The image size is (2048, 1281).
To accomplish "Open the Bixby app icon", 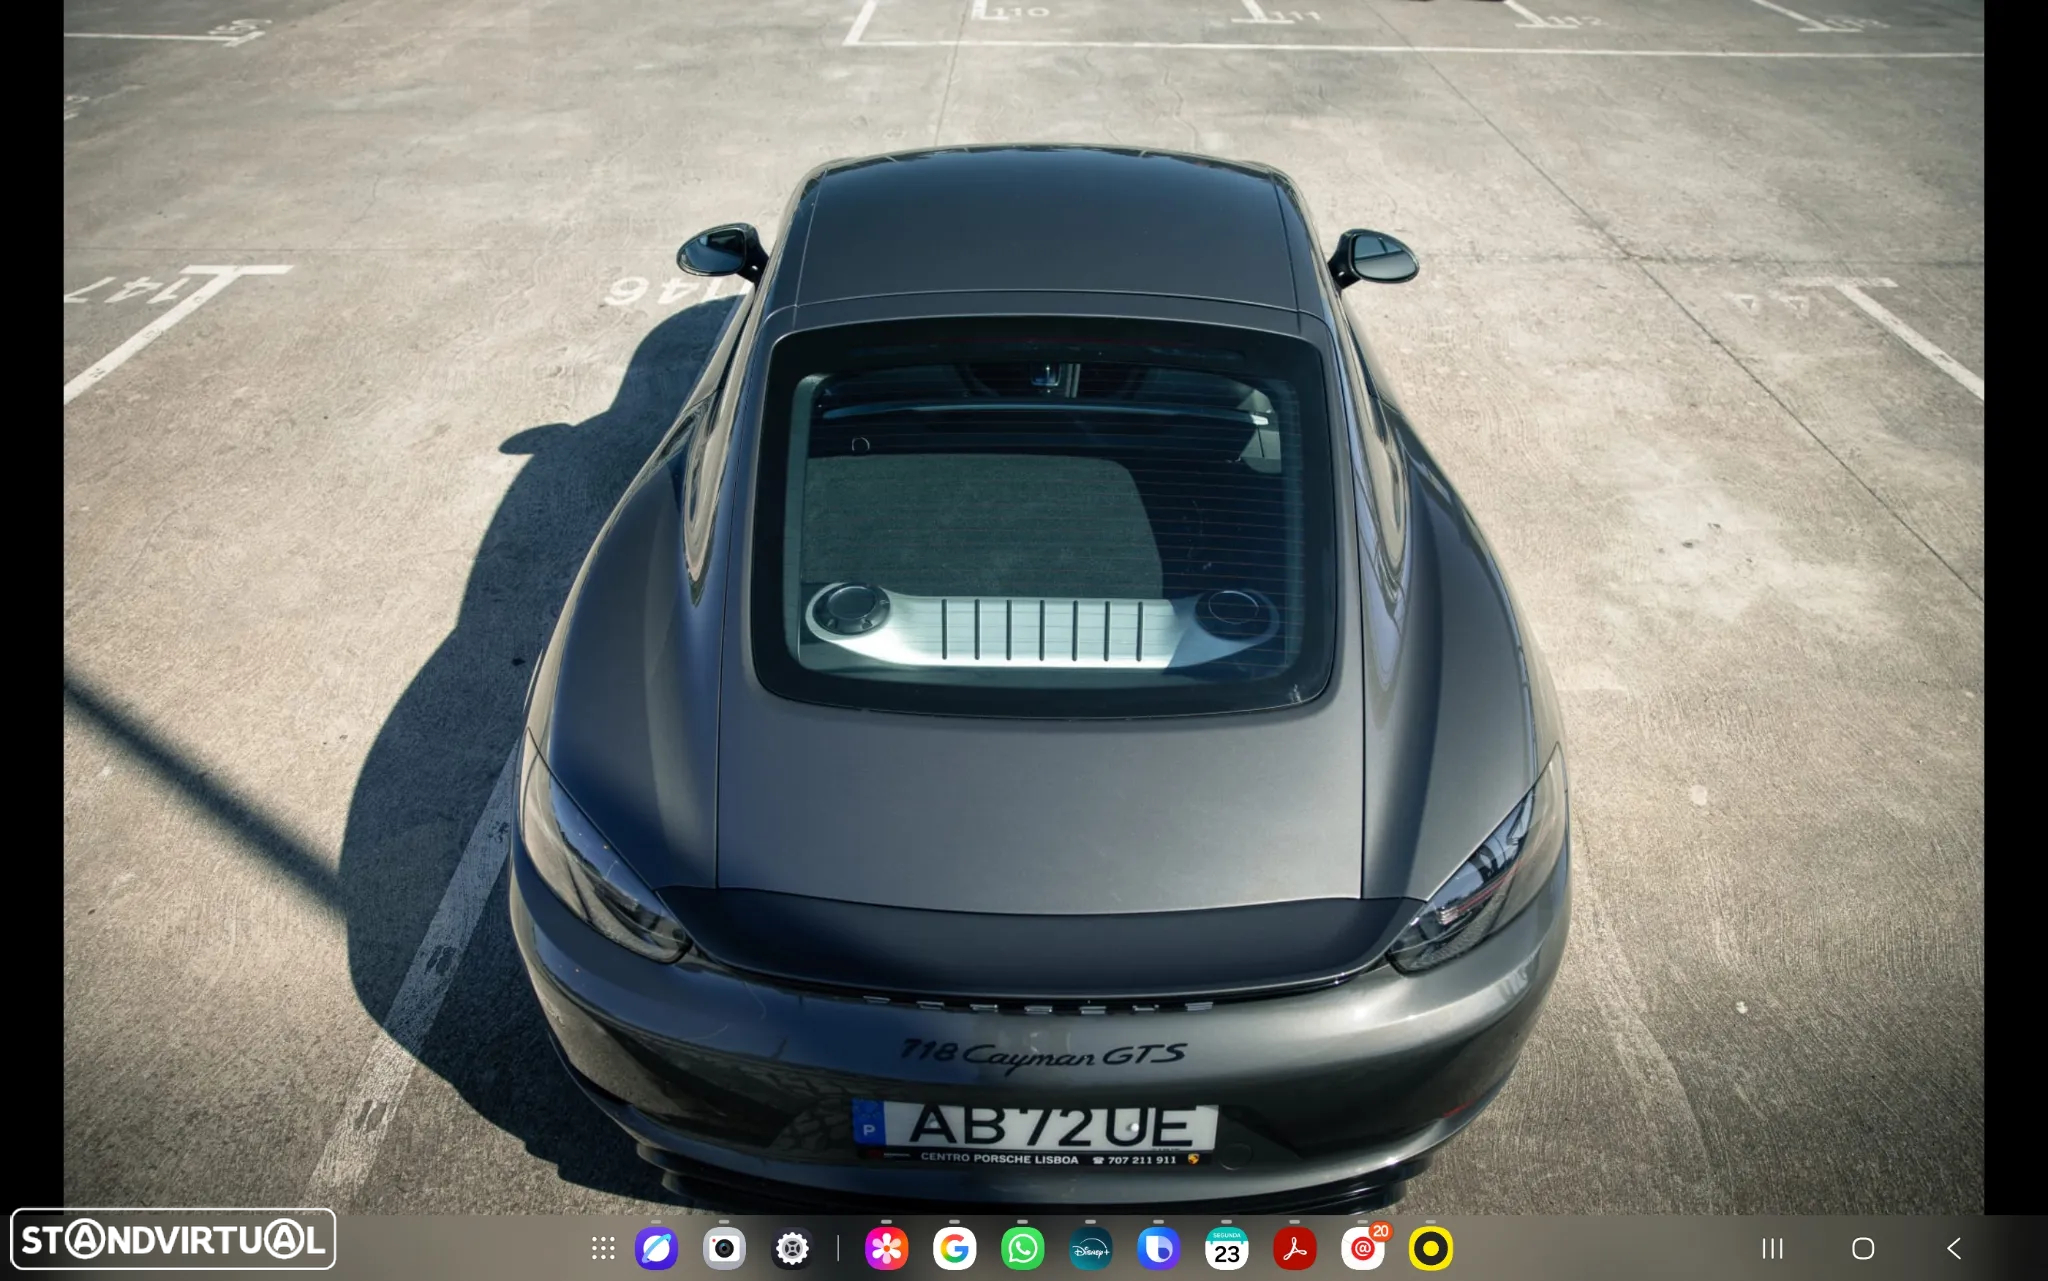I will tap(1158, 1248).
